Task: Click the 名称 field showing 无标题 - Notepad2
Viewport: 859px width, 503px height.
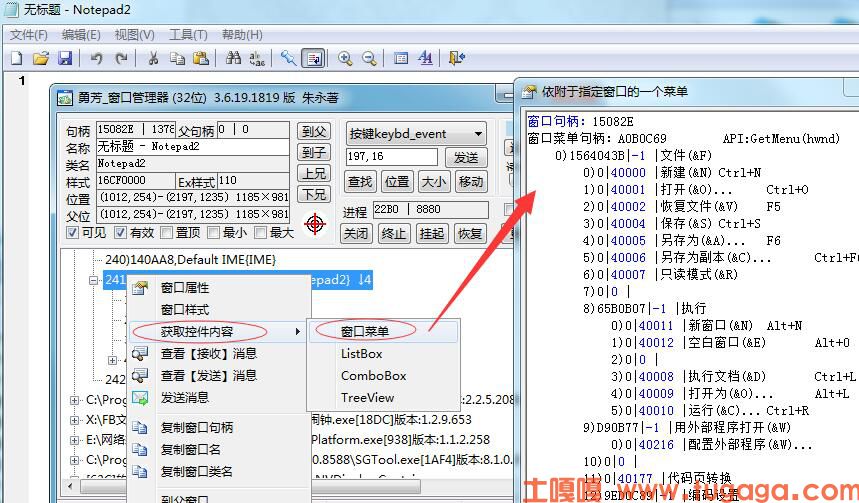Action: click(193, 147)
